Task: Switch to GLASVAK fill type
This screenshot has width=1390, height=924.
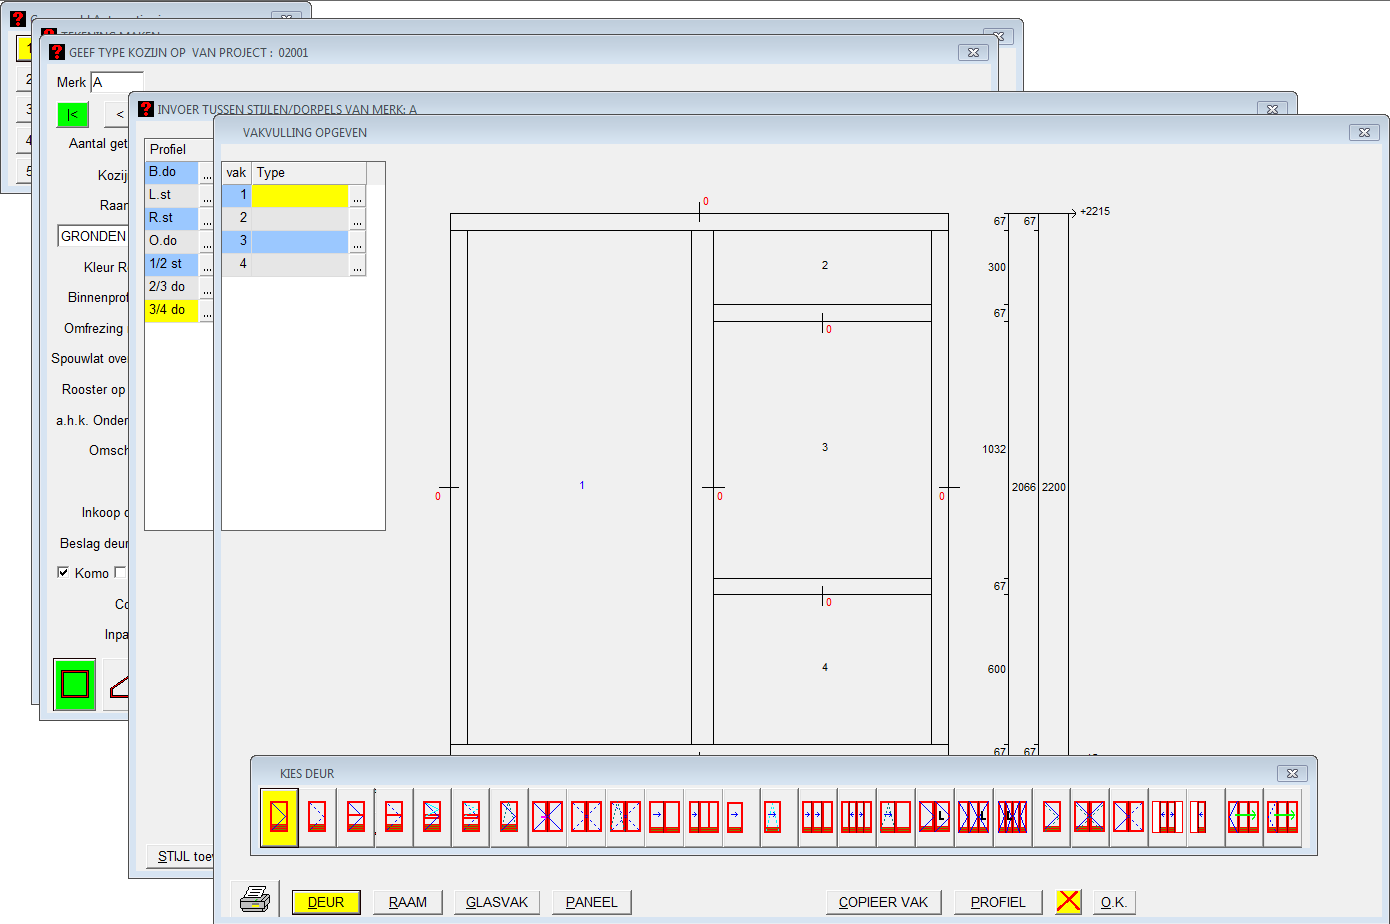Action: (497, 902)
